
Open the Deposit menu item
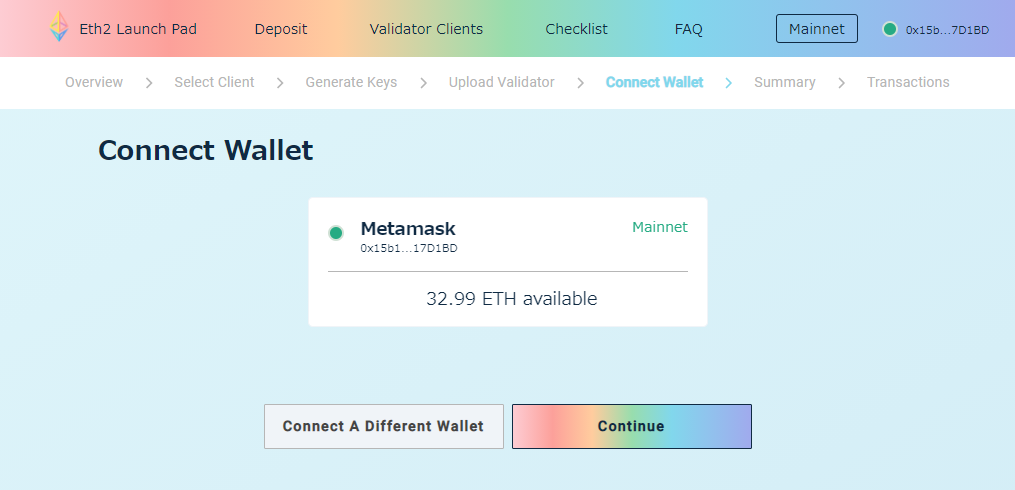coord(281,29)
